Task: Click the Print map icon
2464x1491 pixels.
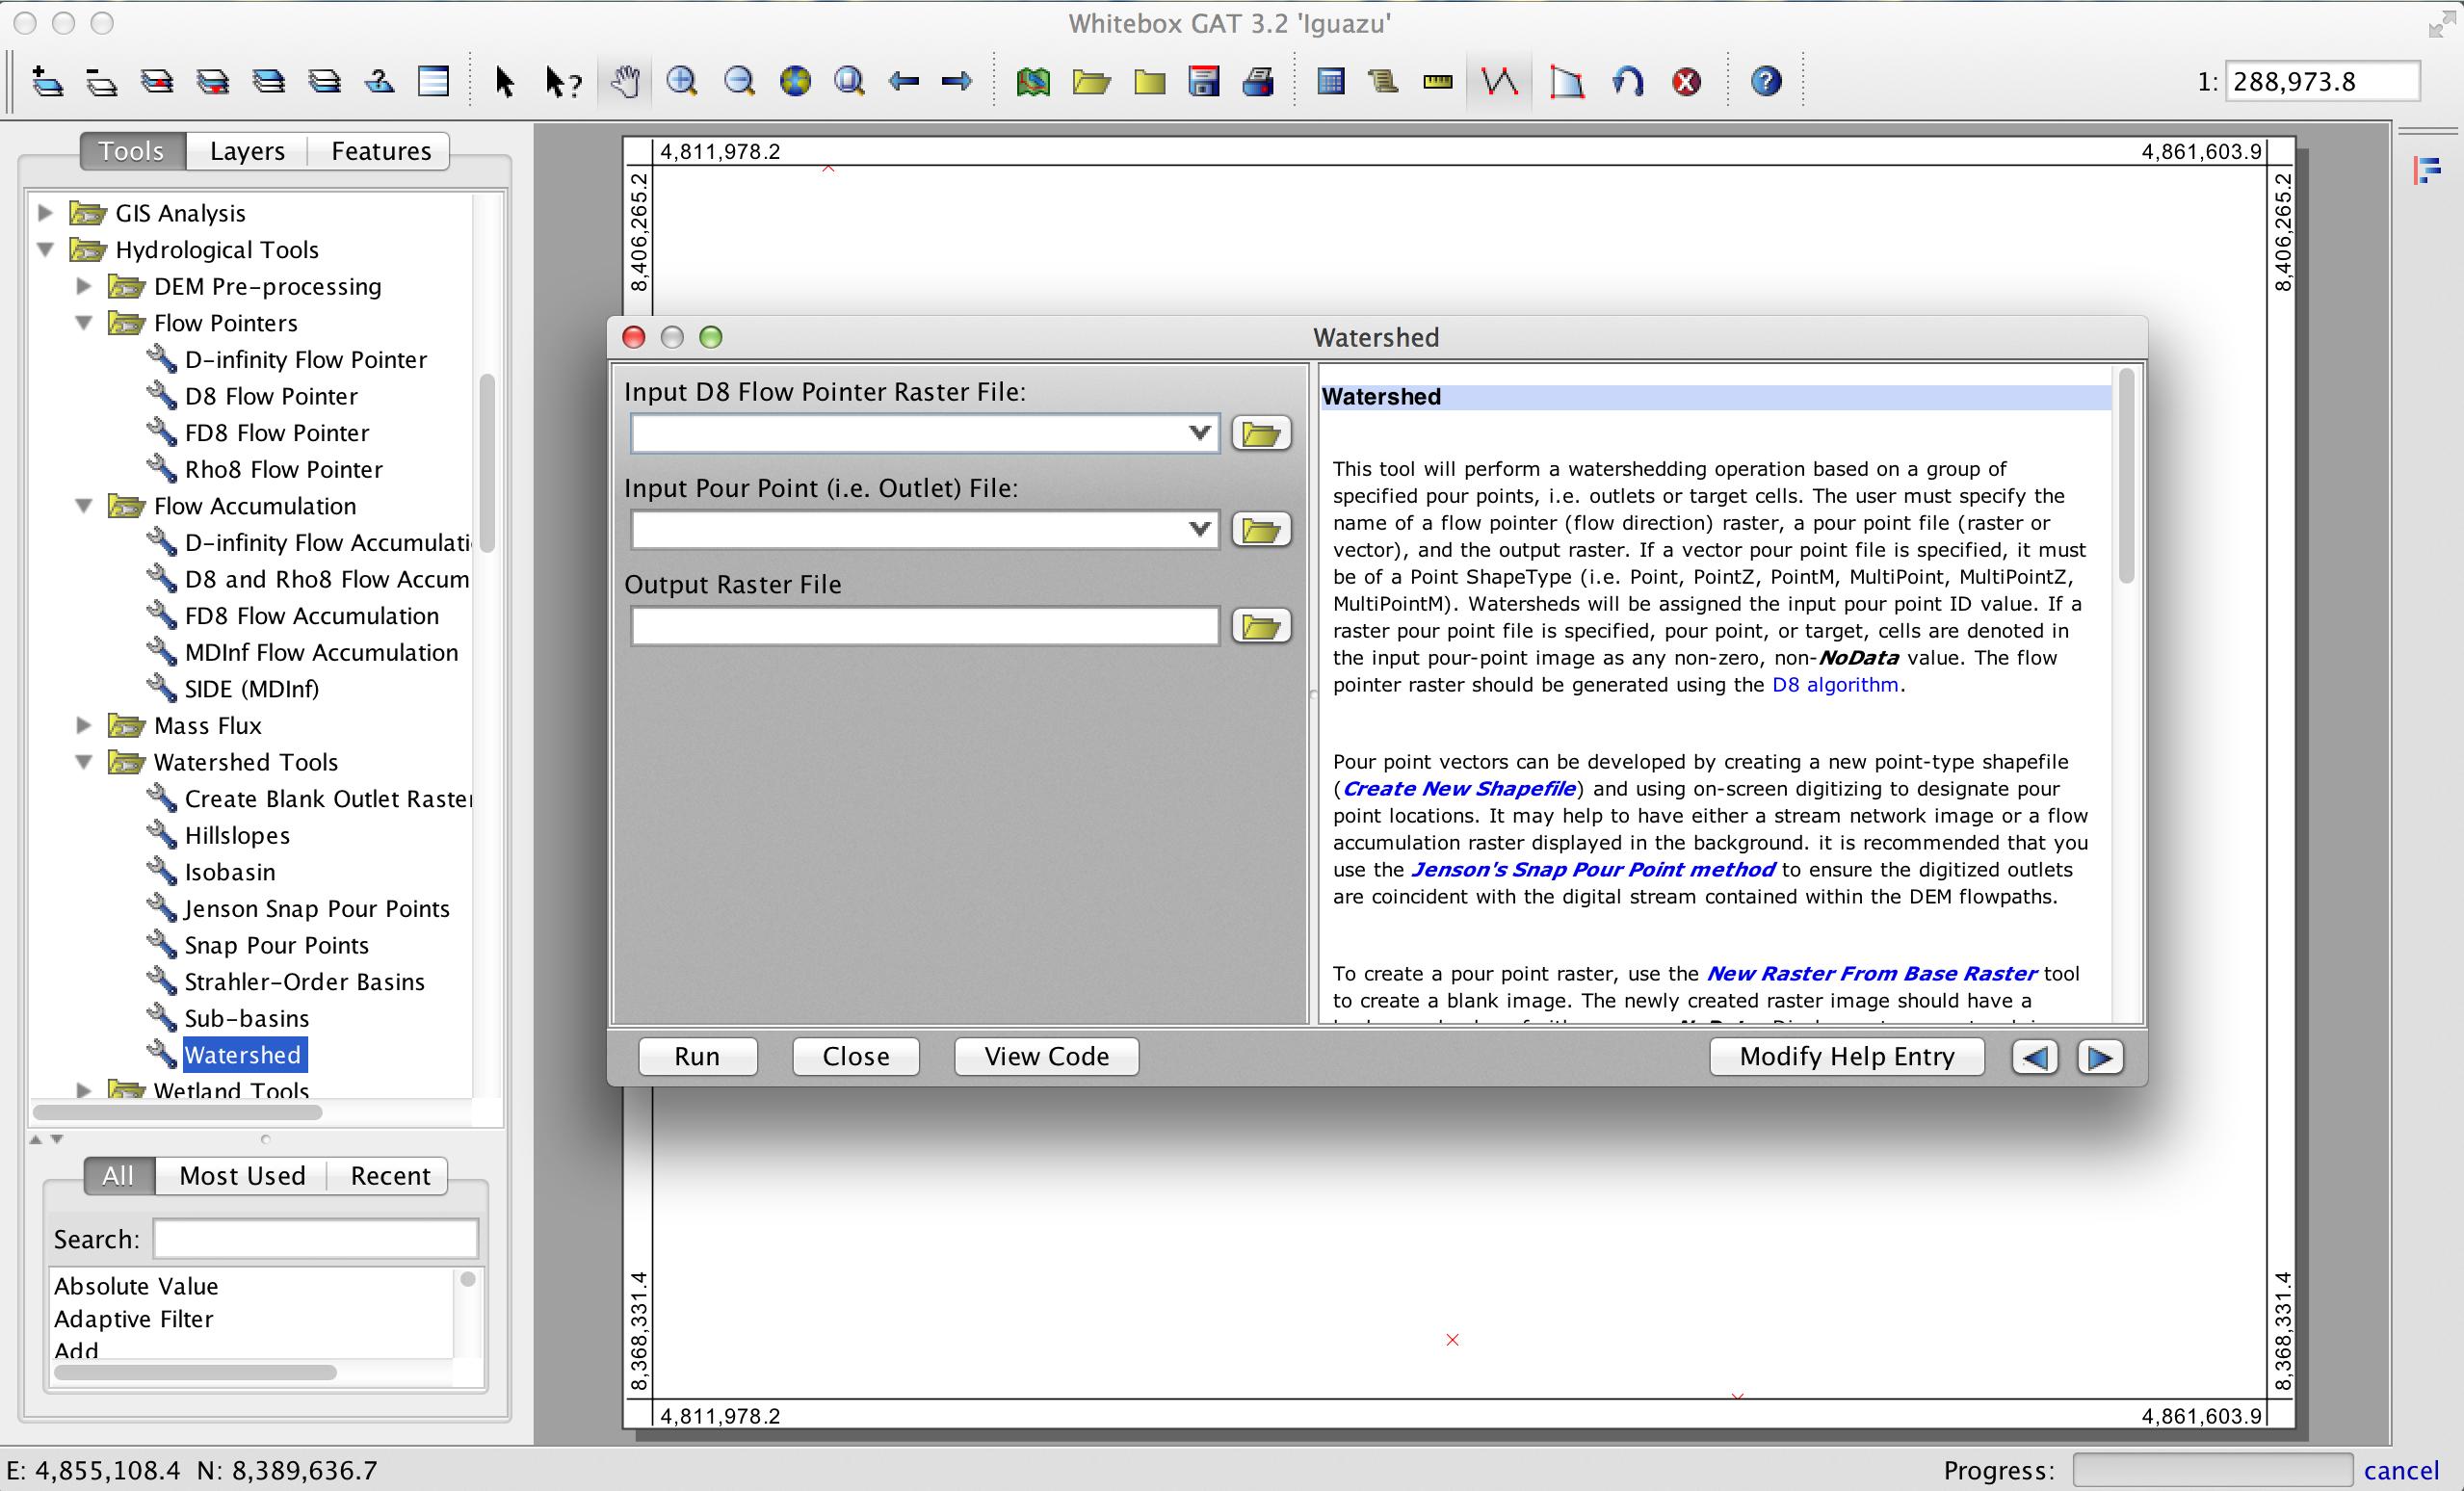Action: 1258,81
